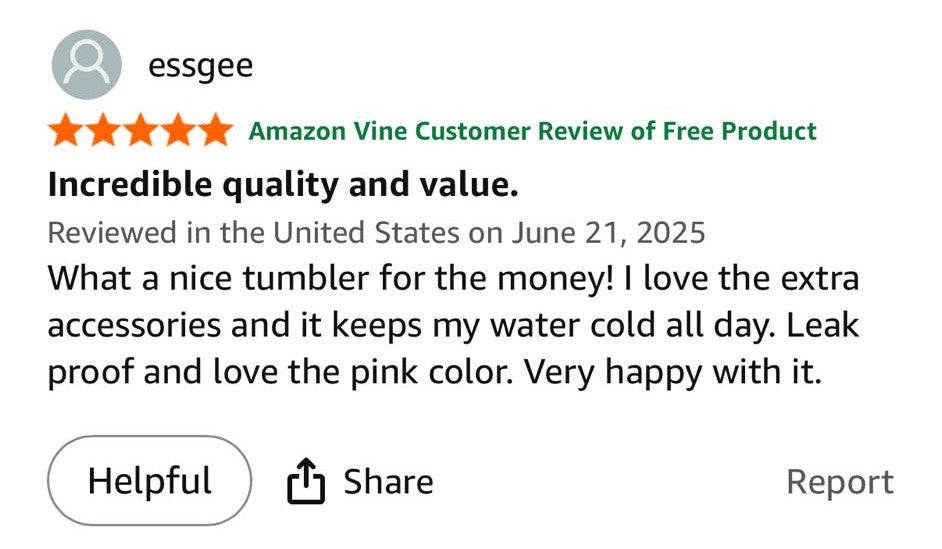Click the fifth orange rating star
942x549 pixels.
(x=214, y=130)
